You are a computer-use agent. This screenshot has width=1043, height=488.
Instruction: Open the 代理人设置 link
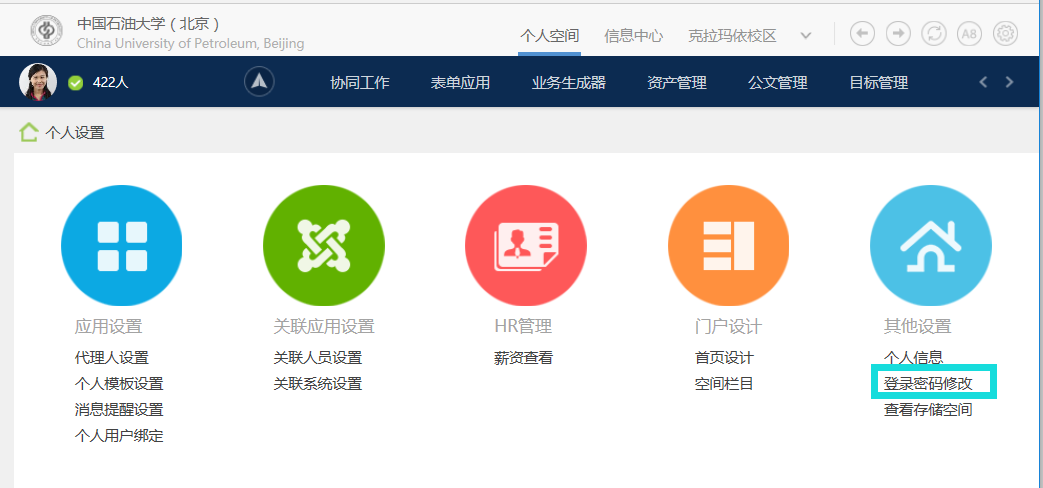[x=111, y=357]
